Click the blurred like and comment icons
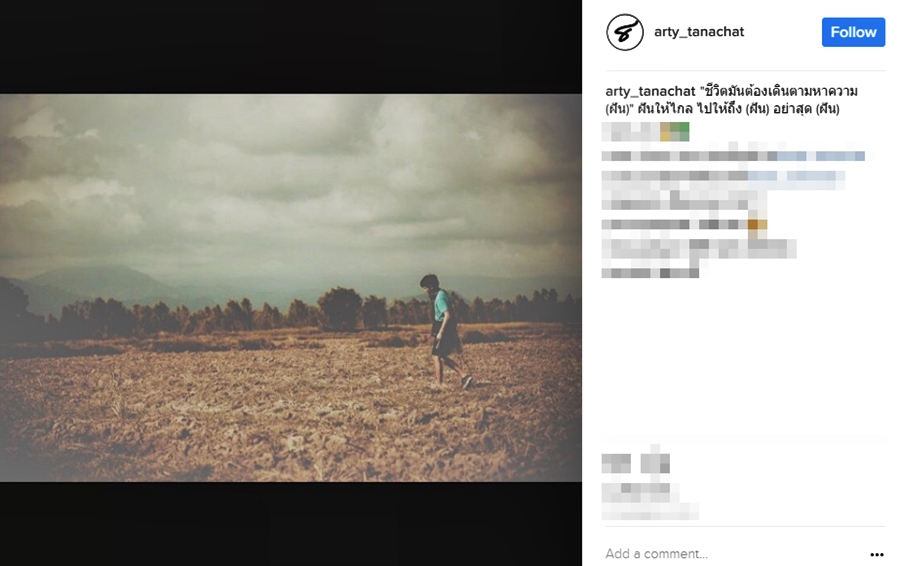This screenshot has width=900, height=566. point(636,463)
